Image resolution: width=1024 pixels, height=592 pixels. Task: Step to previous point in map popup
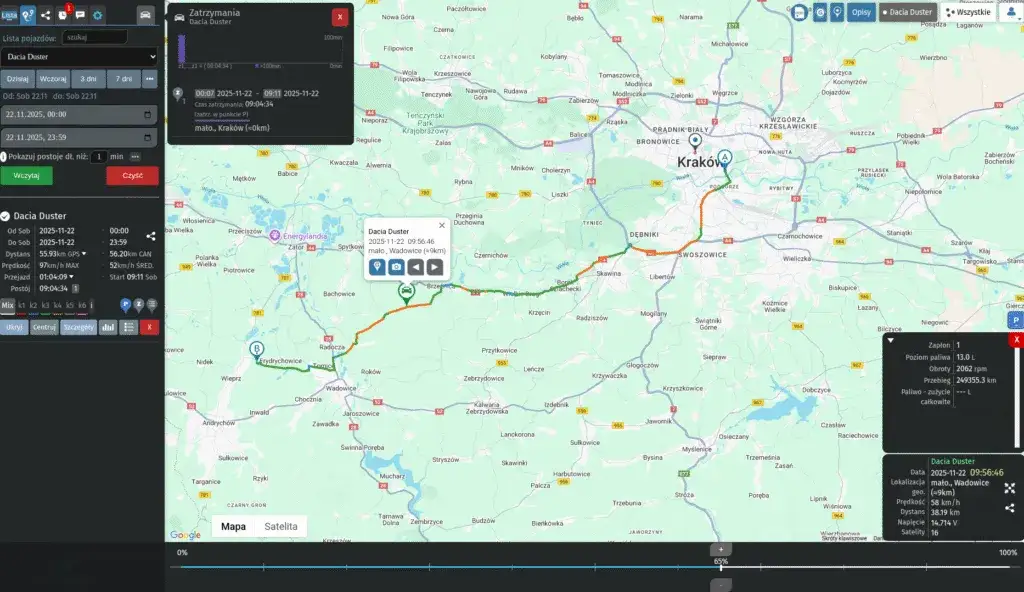(415, 267)
